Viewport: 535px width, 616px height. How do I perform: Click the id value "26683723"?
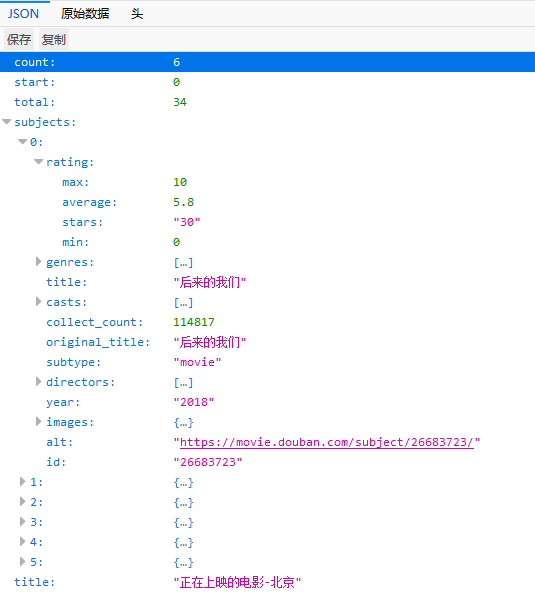pyautogui.click(x=208, y=462)
